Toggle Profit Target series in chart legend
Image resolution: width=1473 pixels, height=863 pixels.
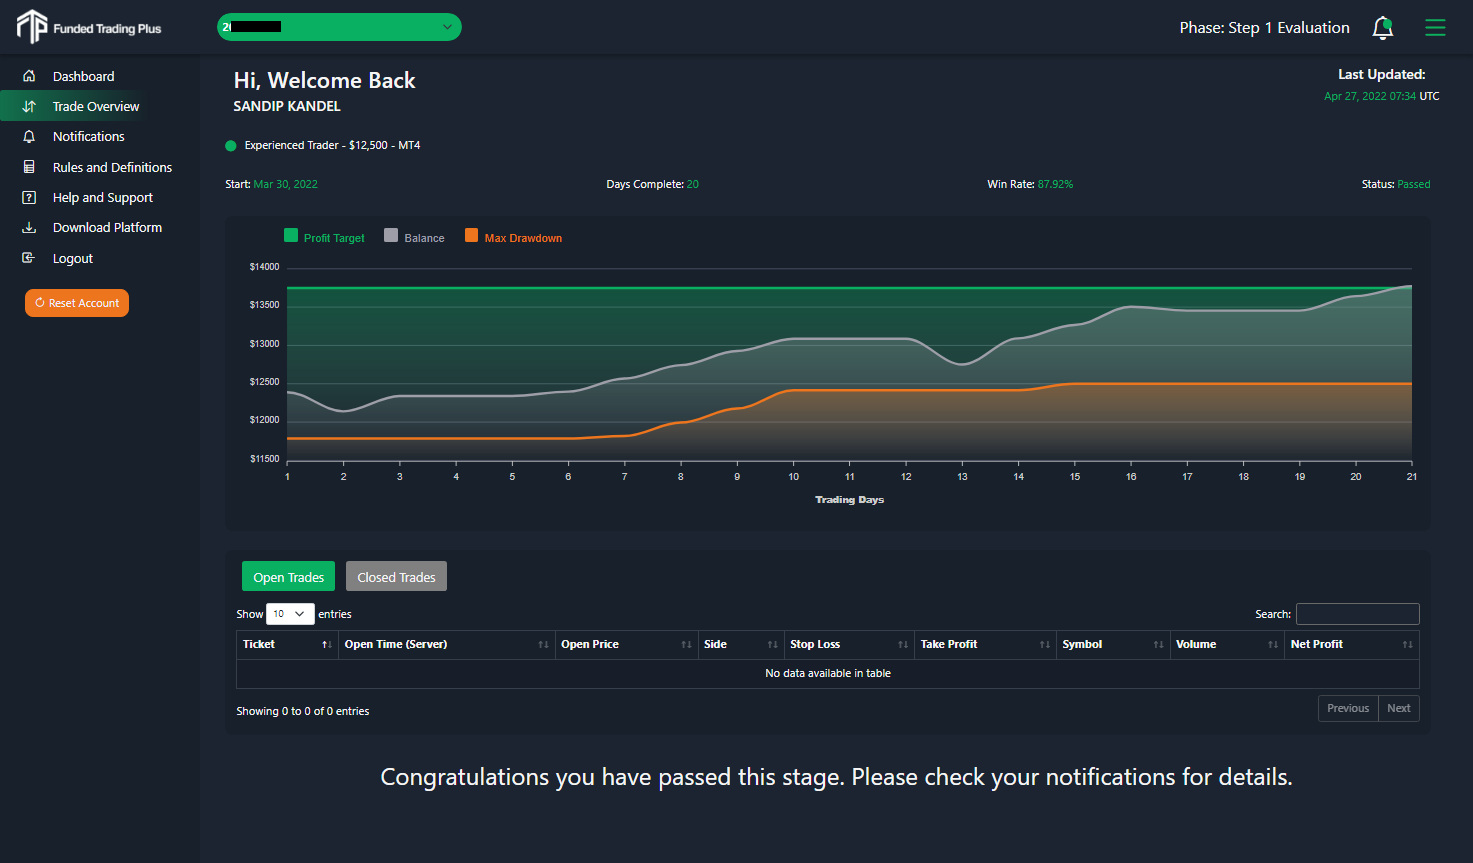tap(324, 237)
